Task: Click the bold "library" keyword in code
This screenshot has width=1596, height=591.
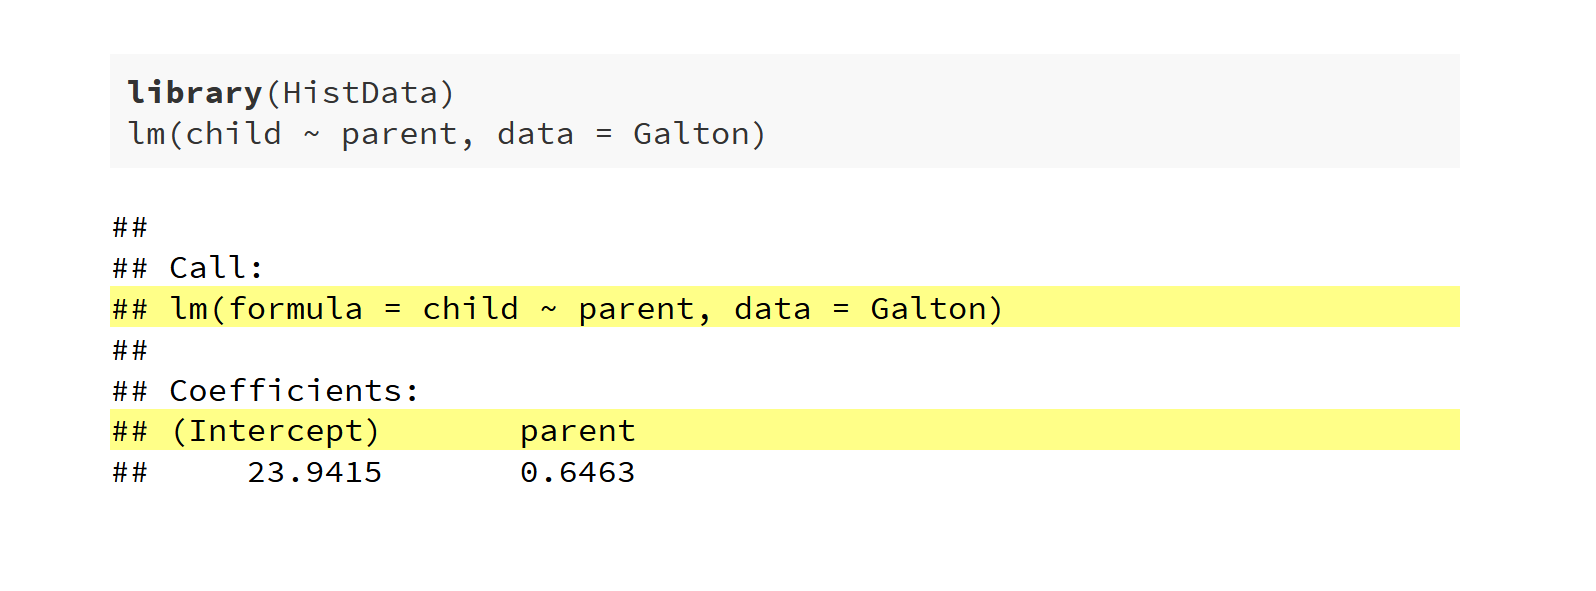Action: pyautogui.click(x=194, y=93)
